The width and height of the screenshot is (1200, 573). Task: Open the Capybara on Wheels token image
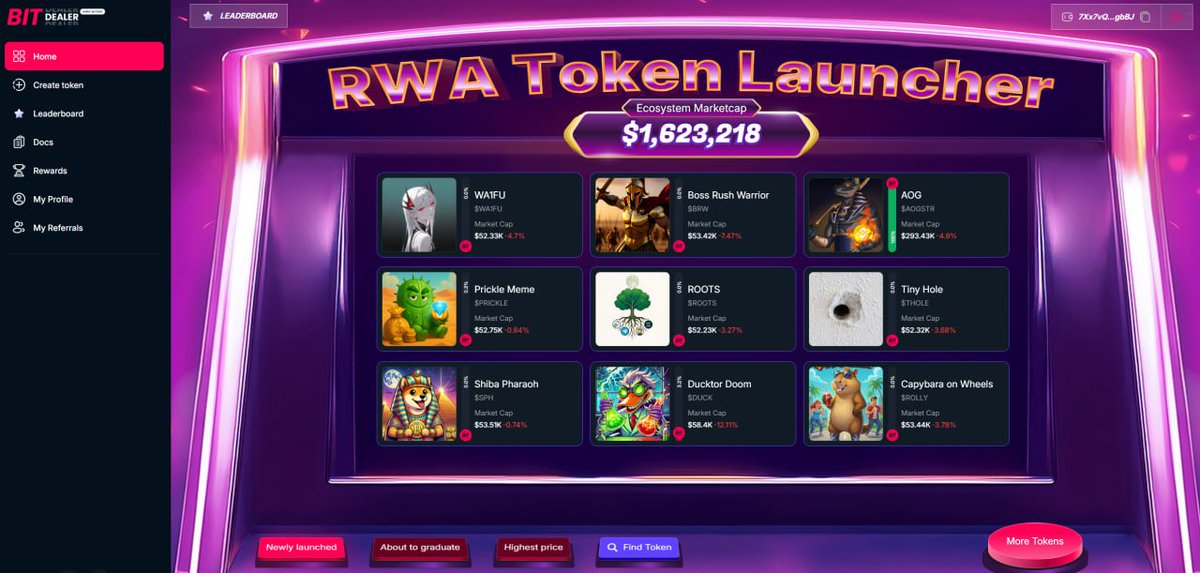coord(846,404)
